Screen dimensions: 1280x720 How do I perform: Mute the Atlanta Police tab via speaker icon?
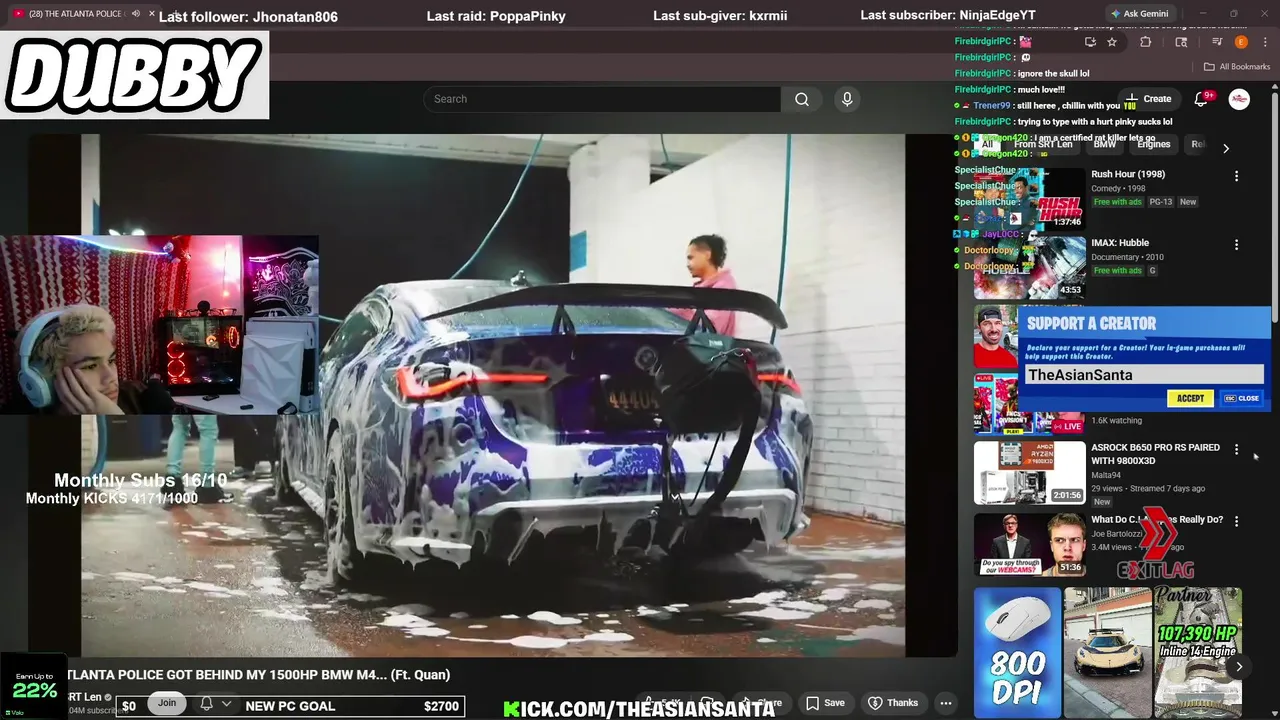click(x=136, y=14)
